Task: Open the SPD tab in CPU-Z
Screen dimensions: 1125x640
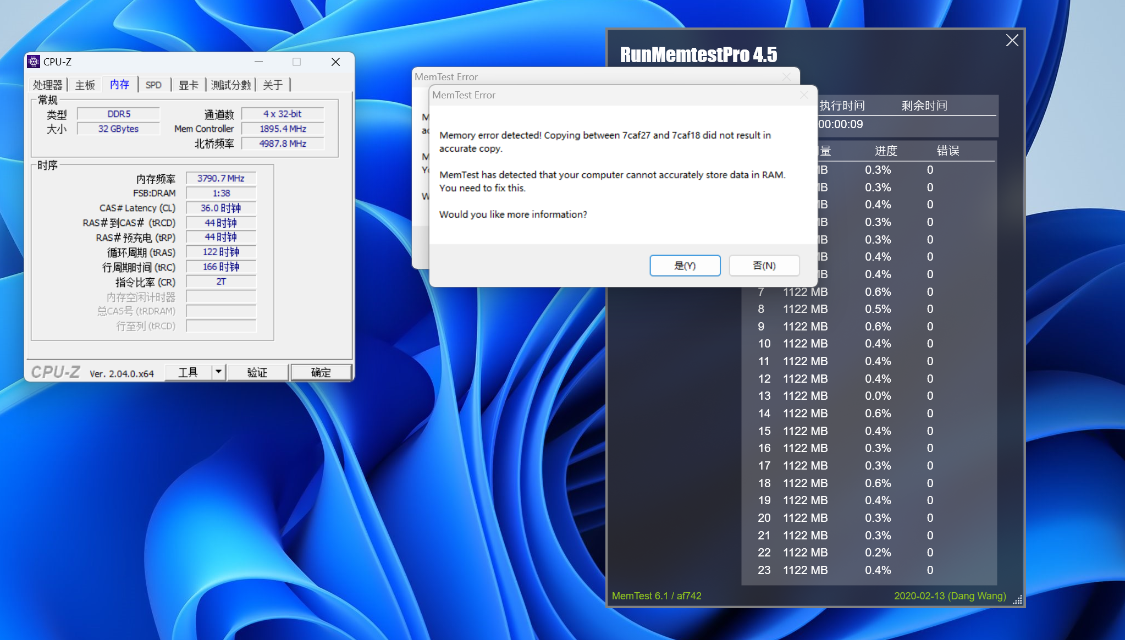Action: [x=154, y=85]
